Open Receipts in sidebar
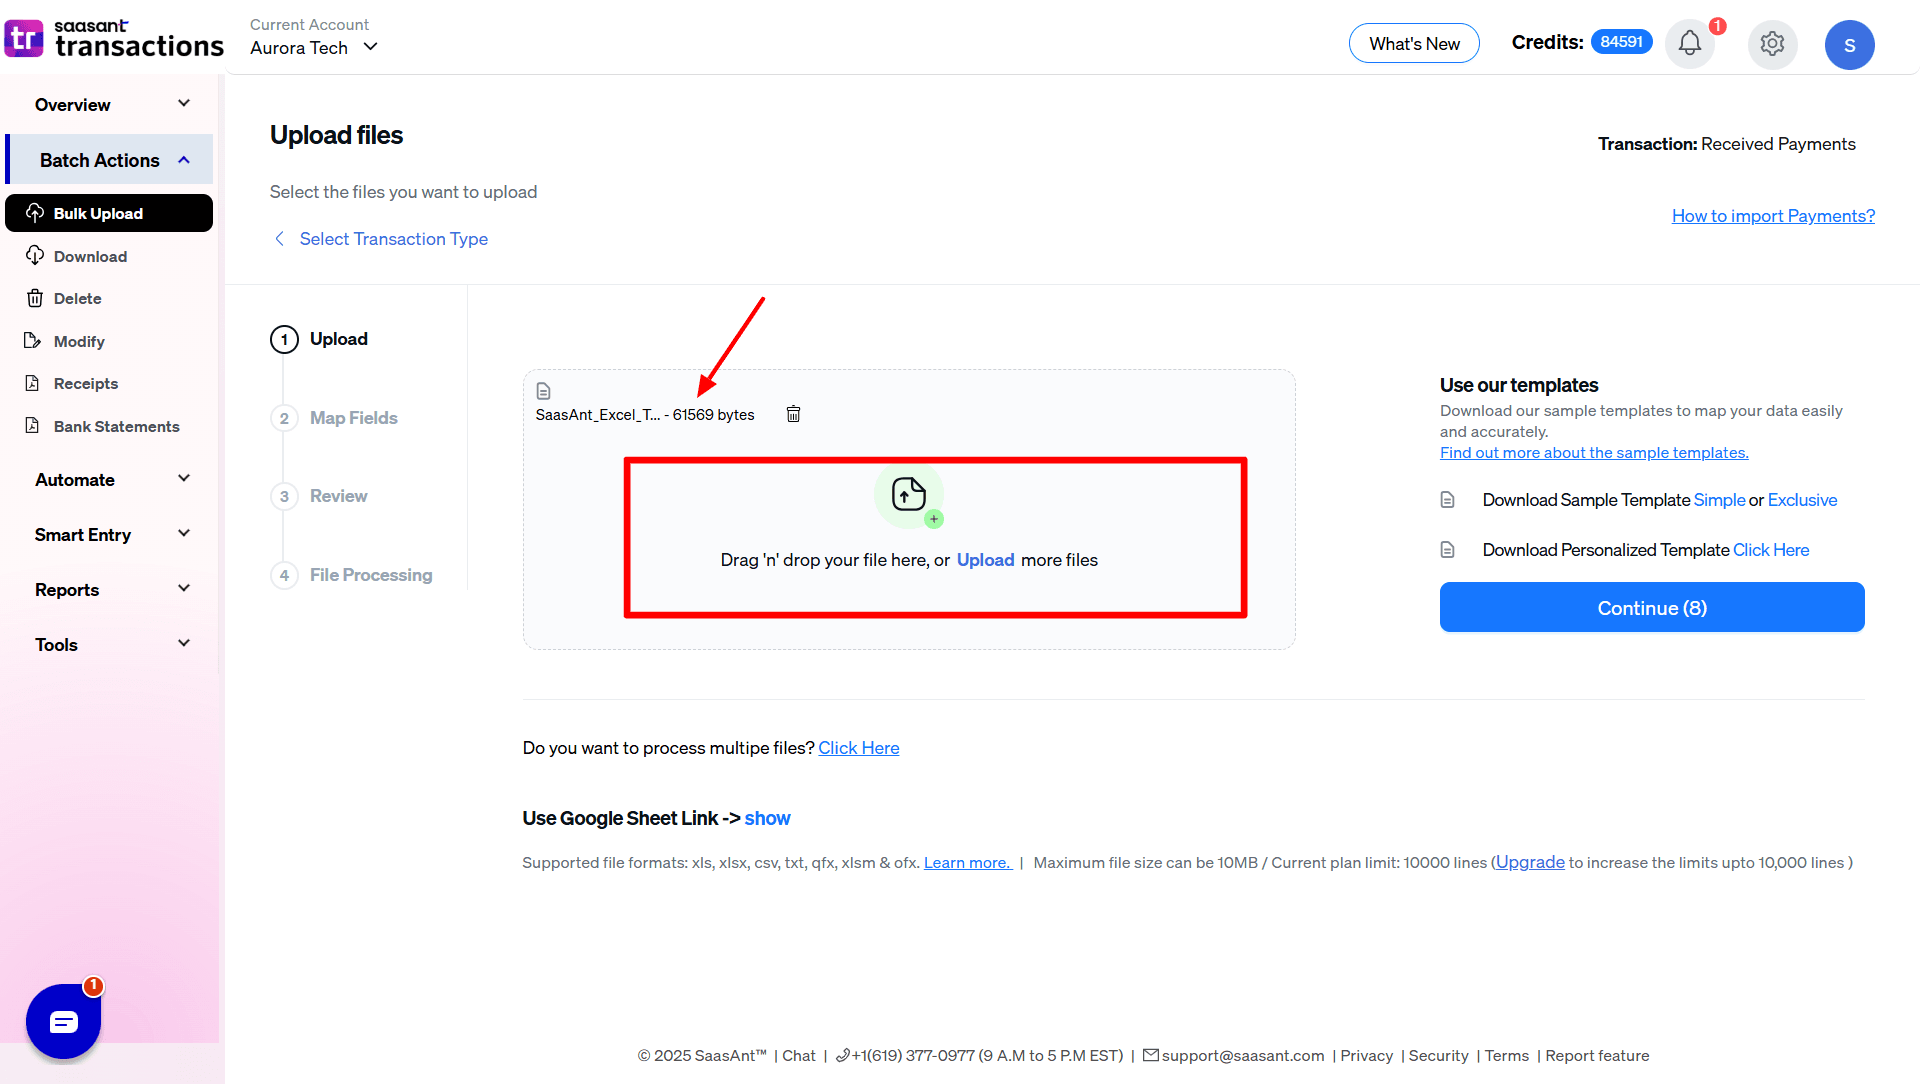This screenshot has height=1085, width=1920. 85,384
